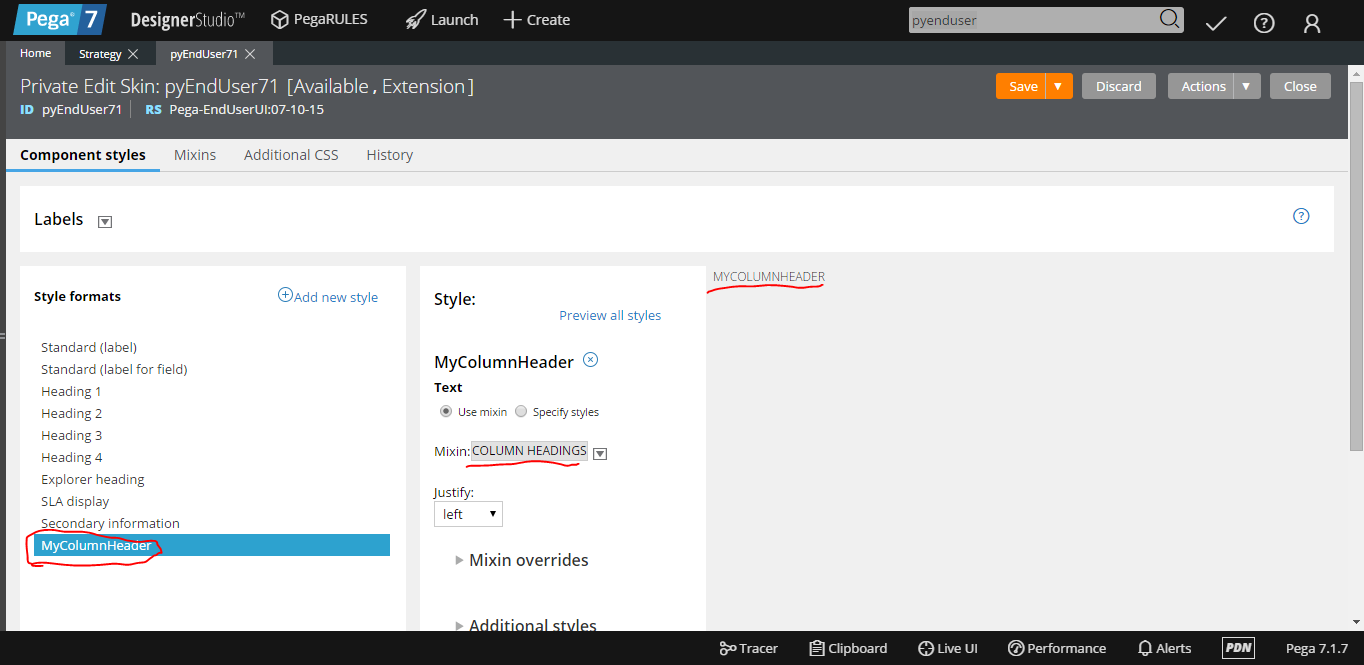The height and width of the screenshot is (665, 1364).
Task: Open the help question mark in header
Action: point(1264,23)
